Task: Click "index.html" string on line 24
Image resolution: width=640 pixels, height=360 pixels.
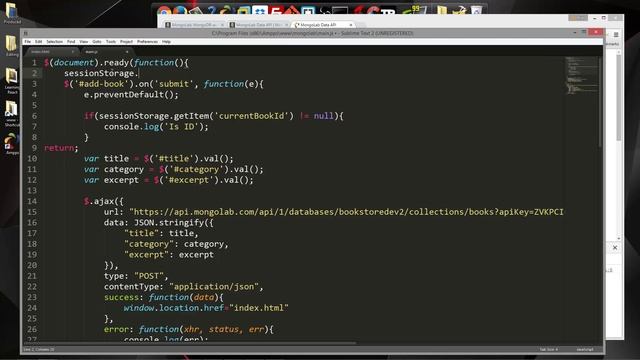Action: [x=259, y=308]
